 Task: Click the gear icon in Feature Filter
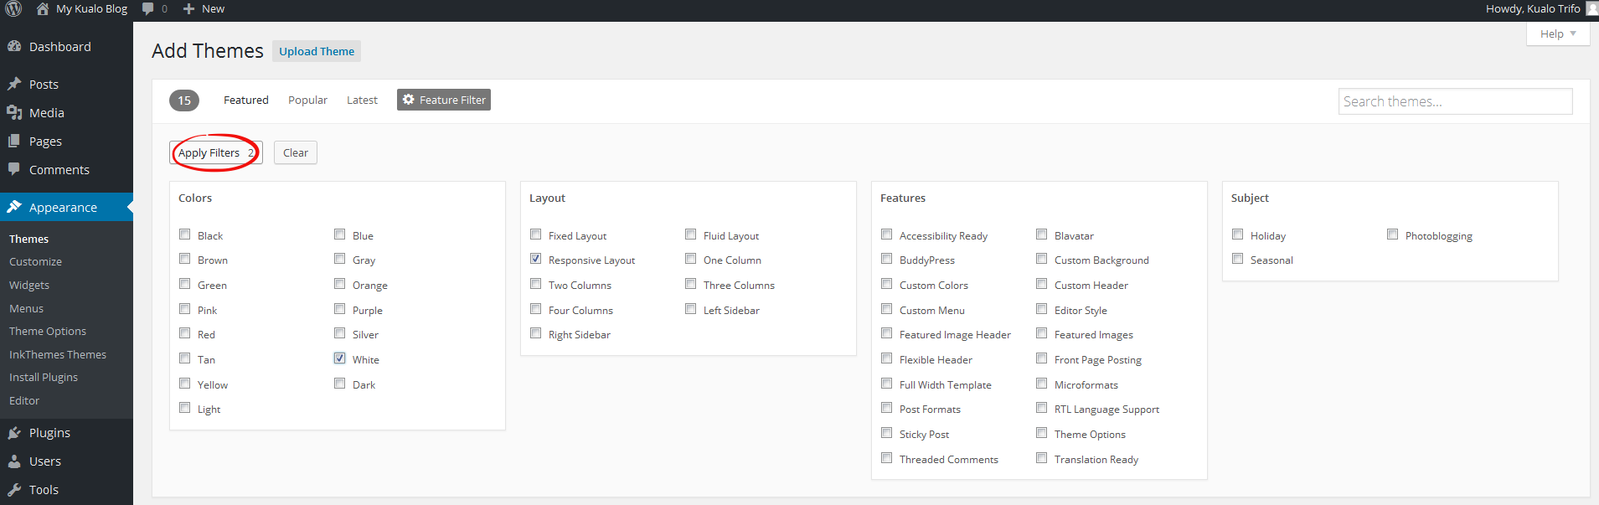pos(408,99)
